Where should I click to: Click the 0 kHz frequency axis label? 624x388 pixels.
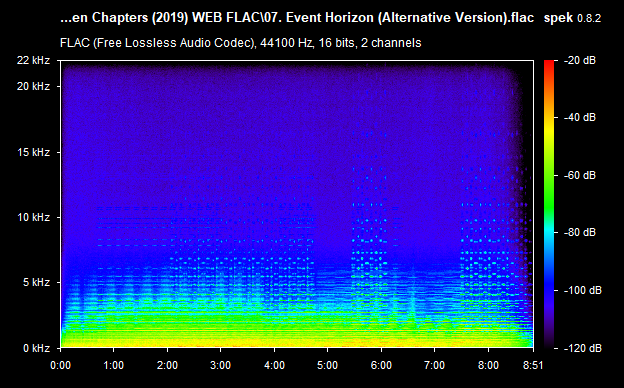[x=36, y=348]
